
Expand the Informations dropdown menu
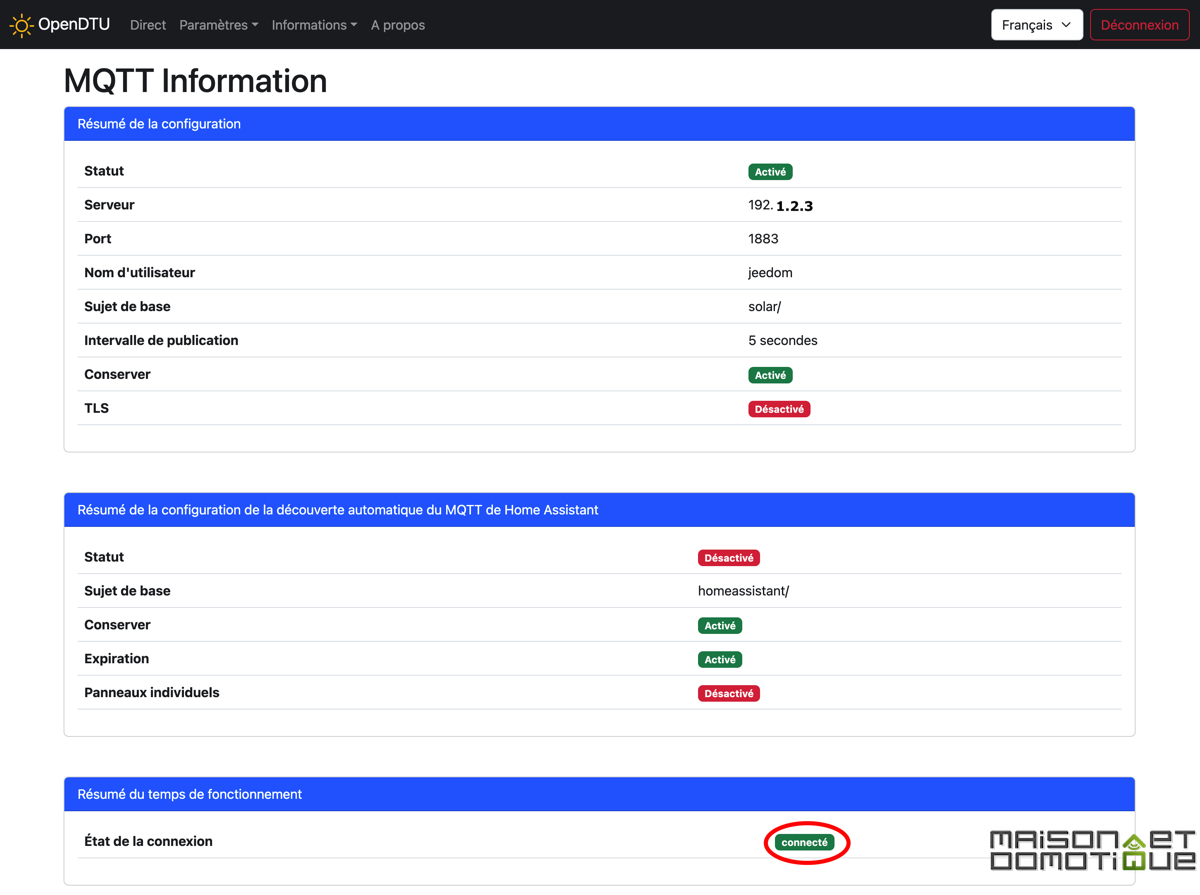coord(314,25)
